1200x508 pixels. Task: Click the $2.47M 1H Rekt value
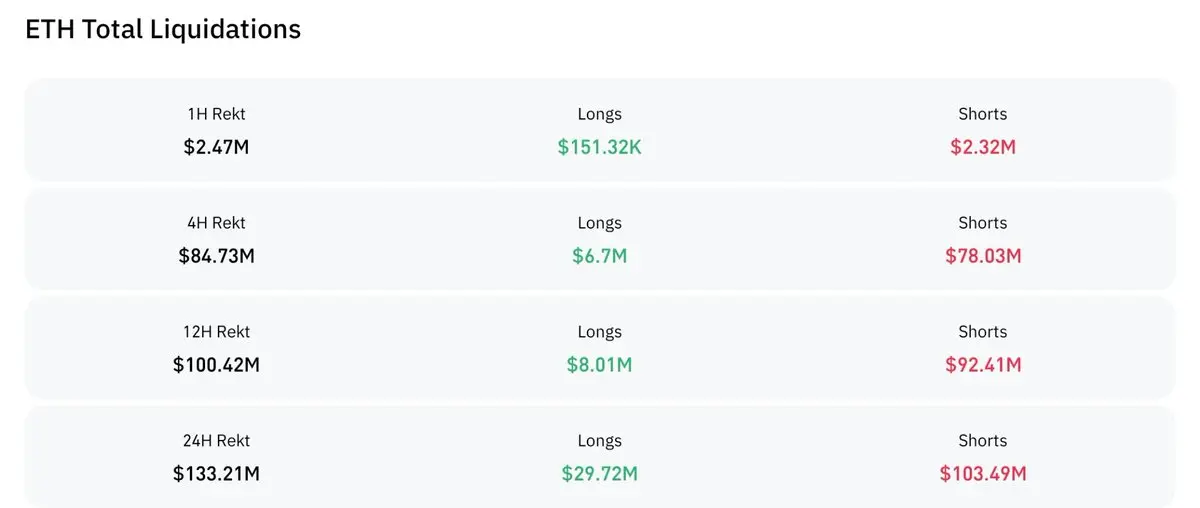216,147
